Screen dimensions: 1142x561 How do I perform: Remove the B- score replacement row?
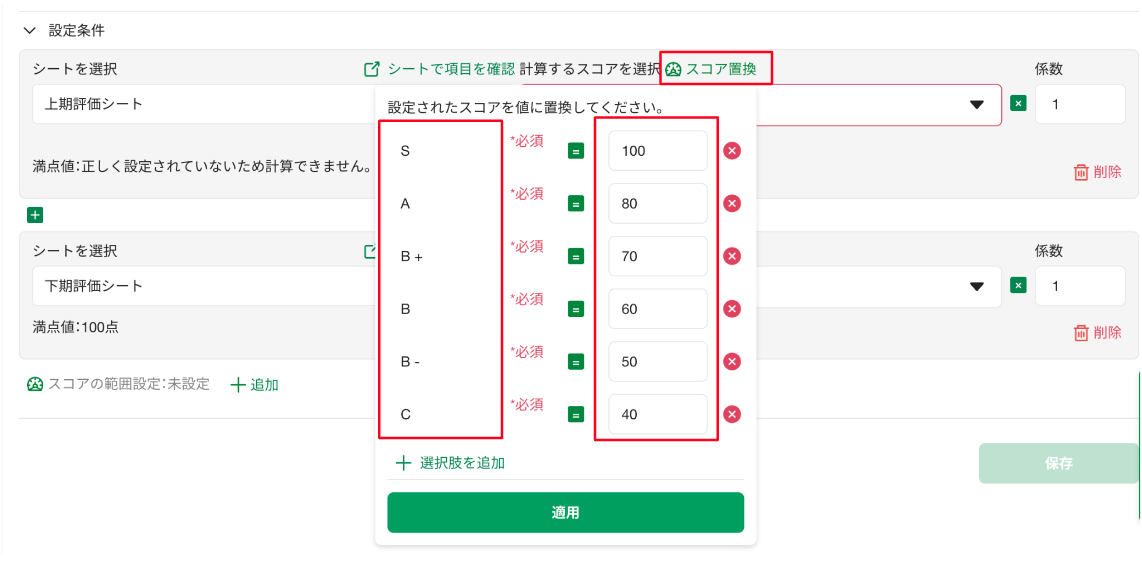click(732, 362)
